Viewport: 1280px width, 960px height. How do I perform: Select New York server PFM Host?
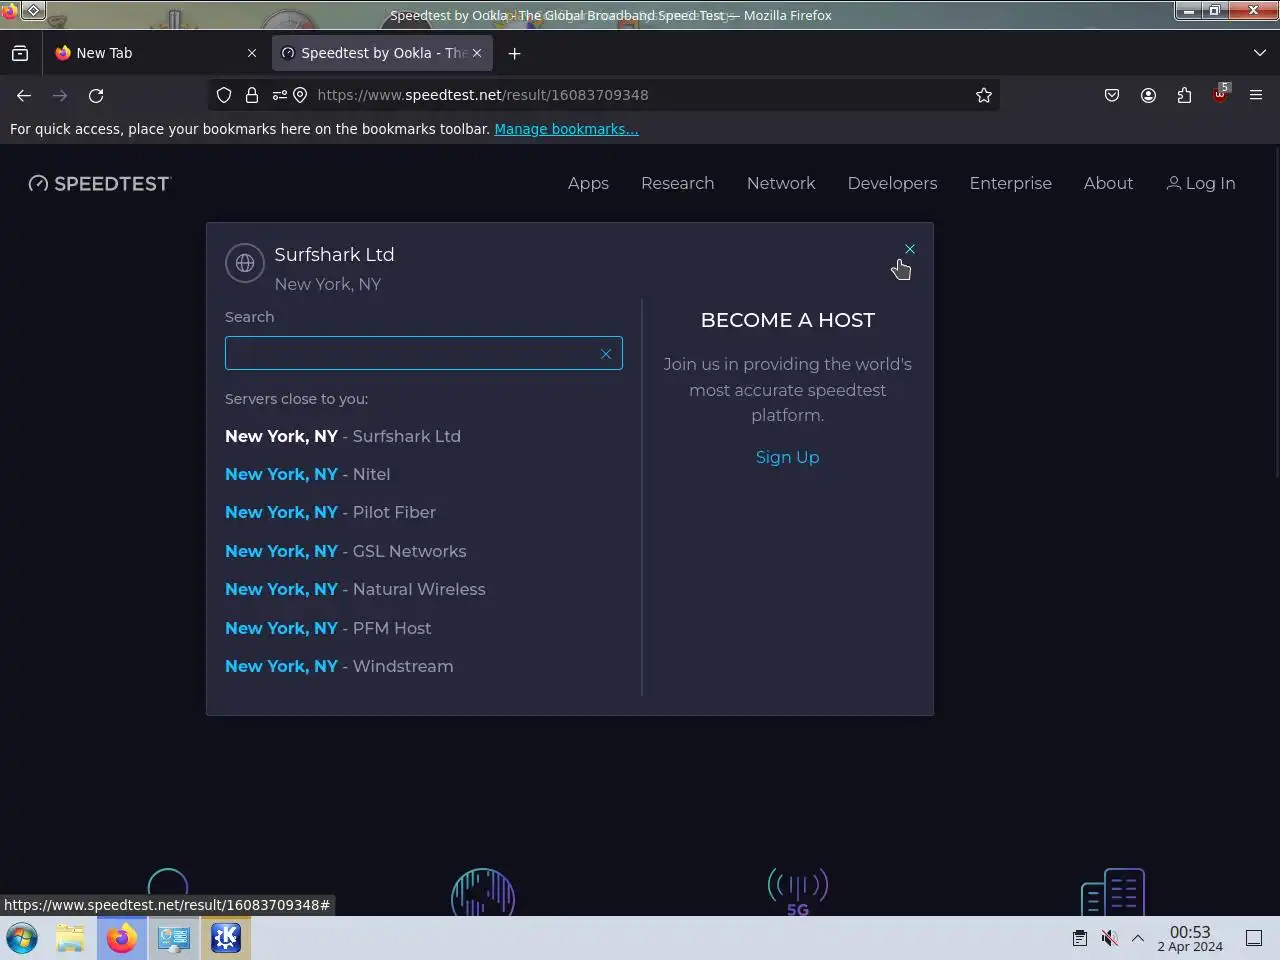328,628
